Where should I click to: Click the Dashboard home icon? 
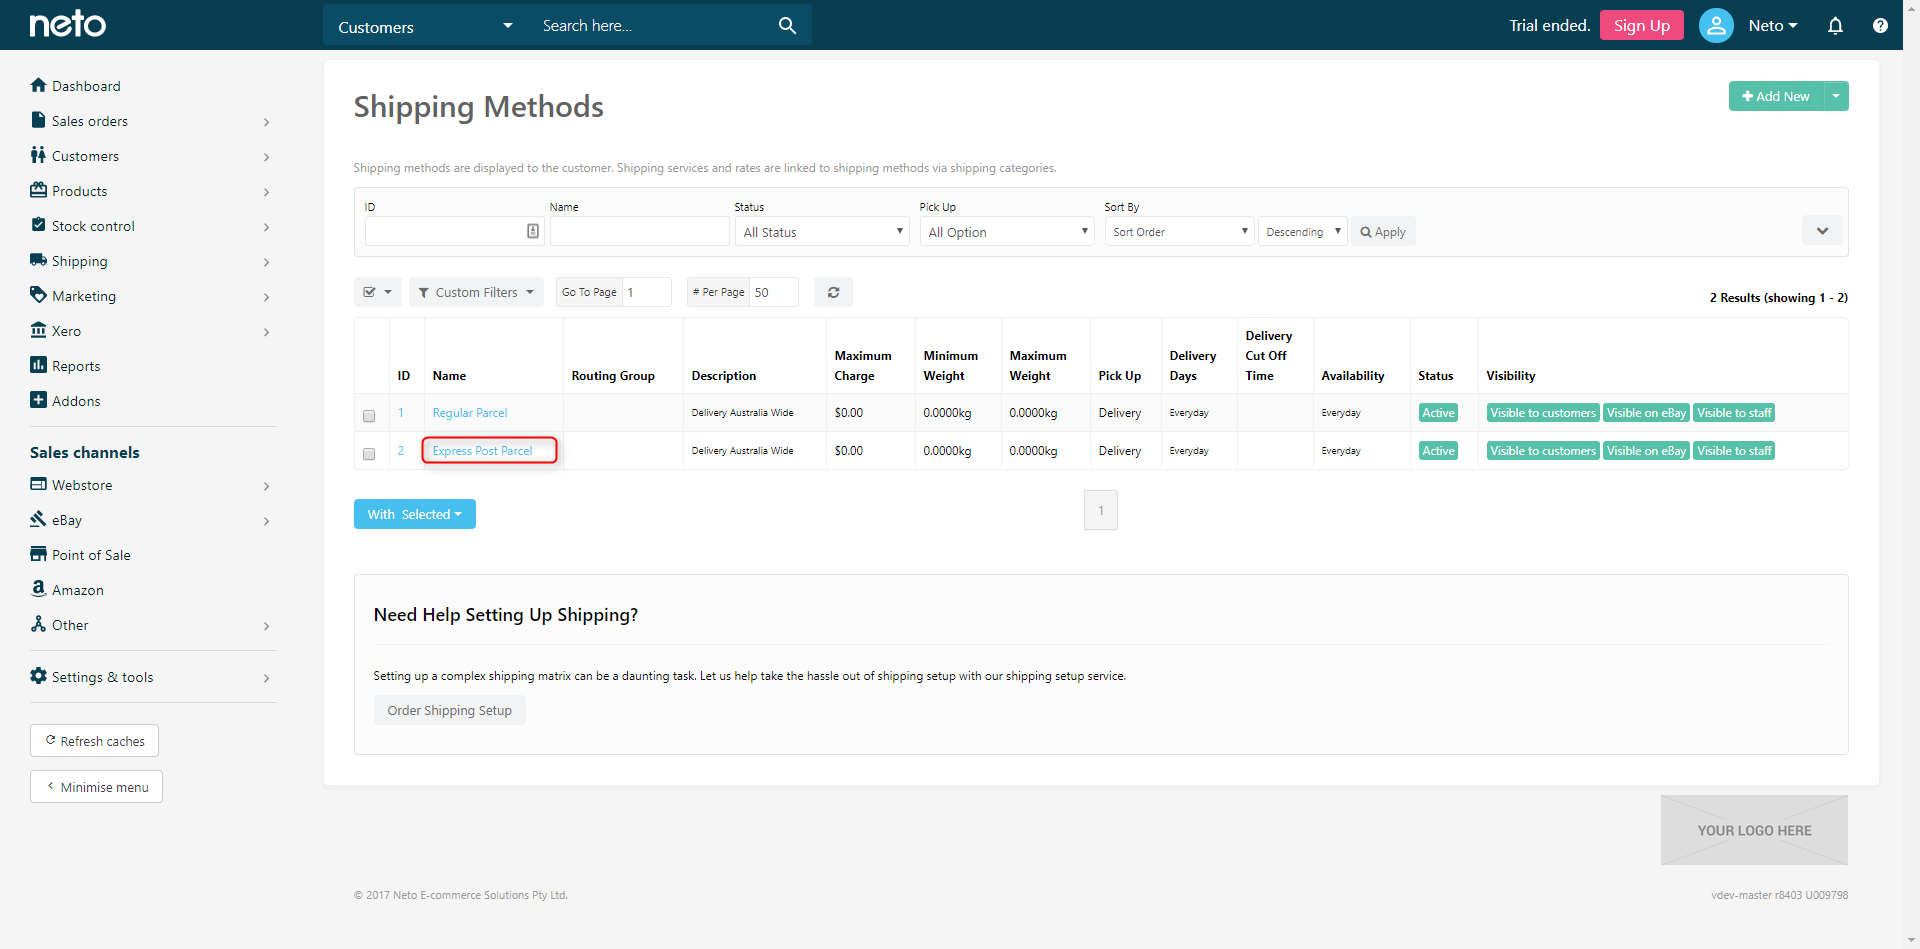[38, 85]
